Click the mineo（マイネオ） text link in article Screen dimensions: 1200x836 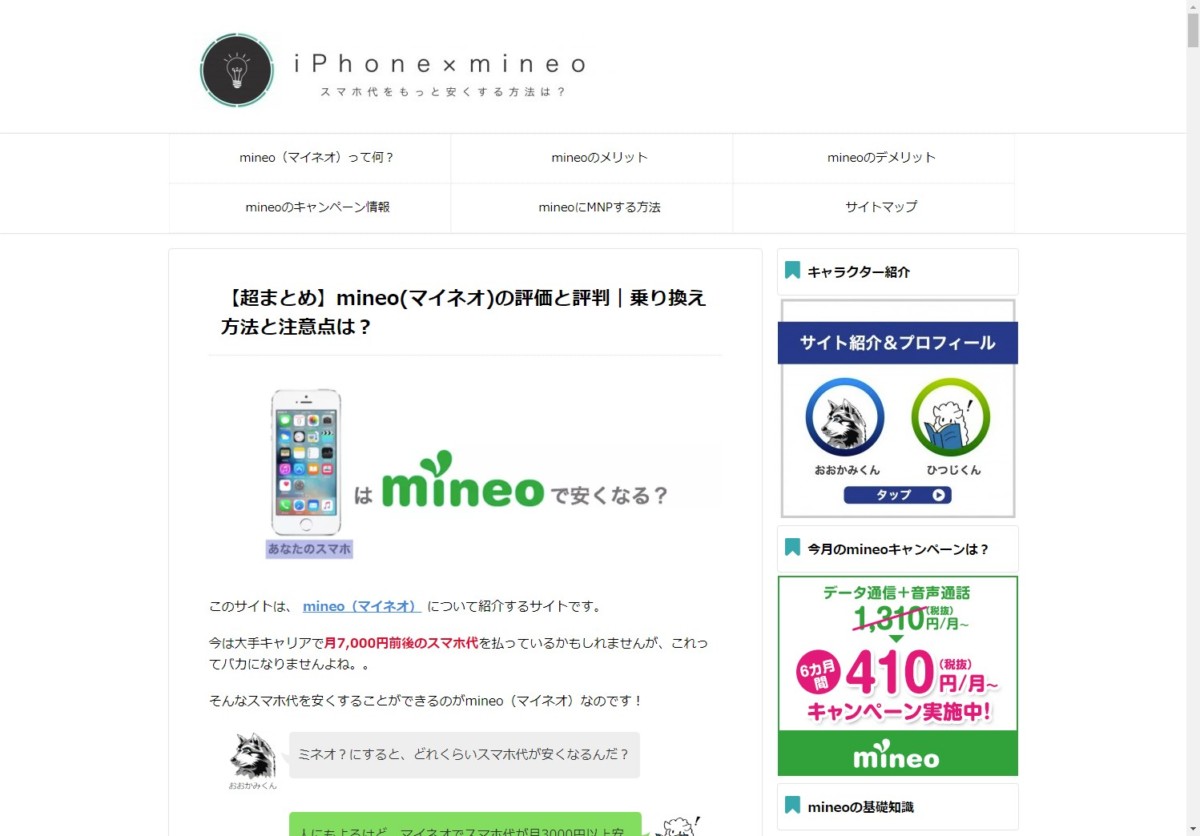[361, 606]
